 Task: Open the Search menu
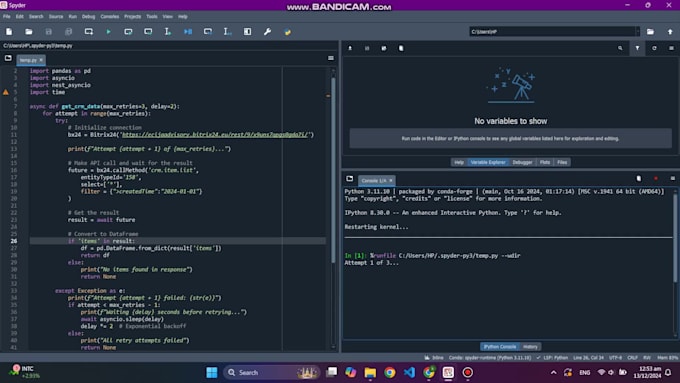pos(36,16)
